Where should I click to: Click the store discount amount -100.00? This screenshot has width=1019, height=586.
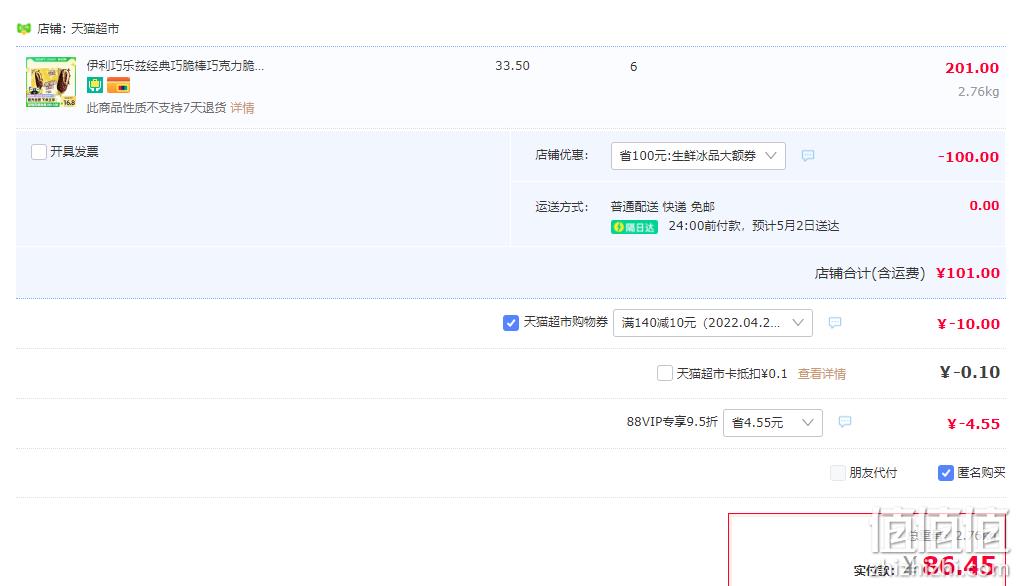pos(968,157)
